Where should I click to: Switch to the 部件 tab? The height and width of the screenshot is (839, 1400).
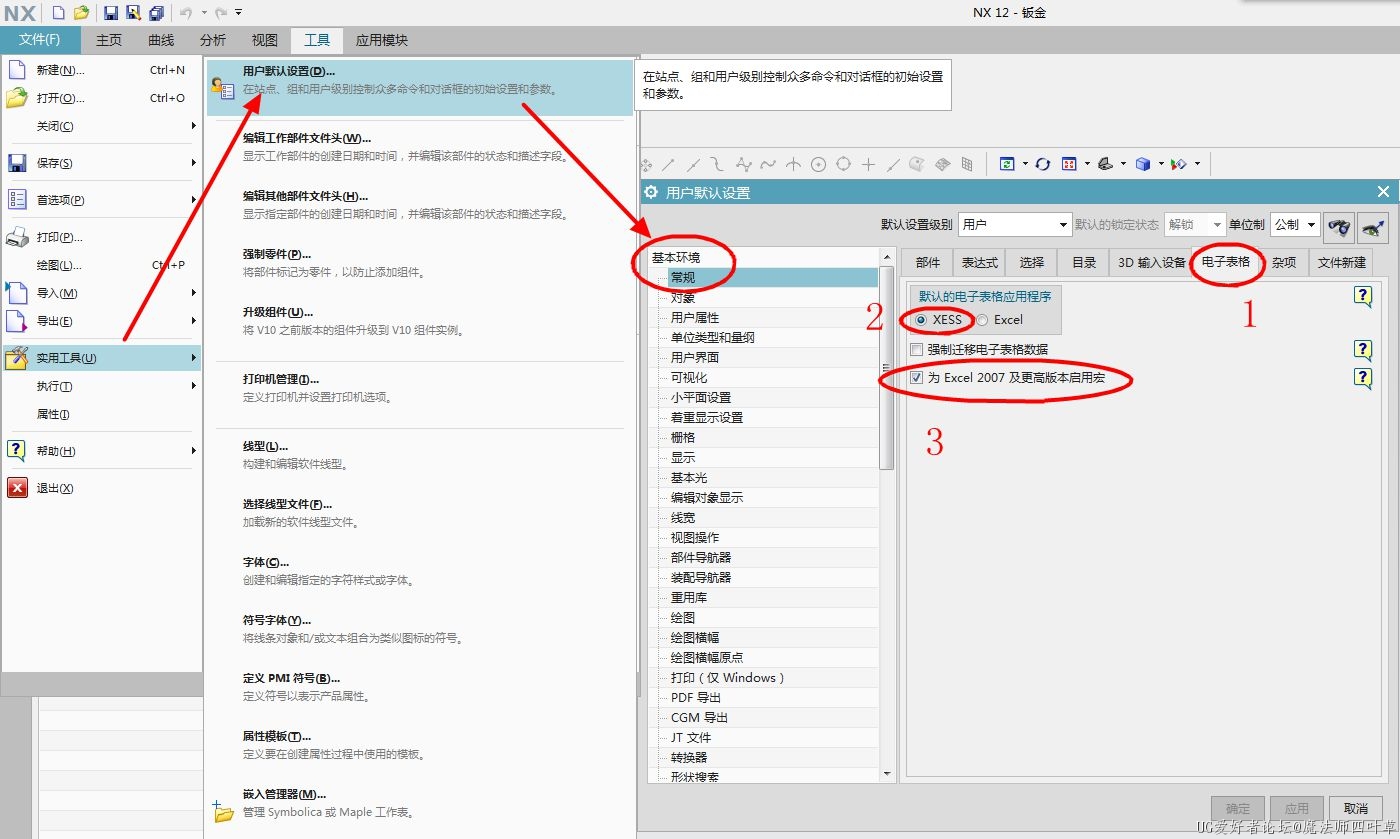pyautogui.click(x=928, y=262)
